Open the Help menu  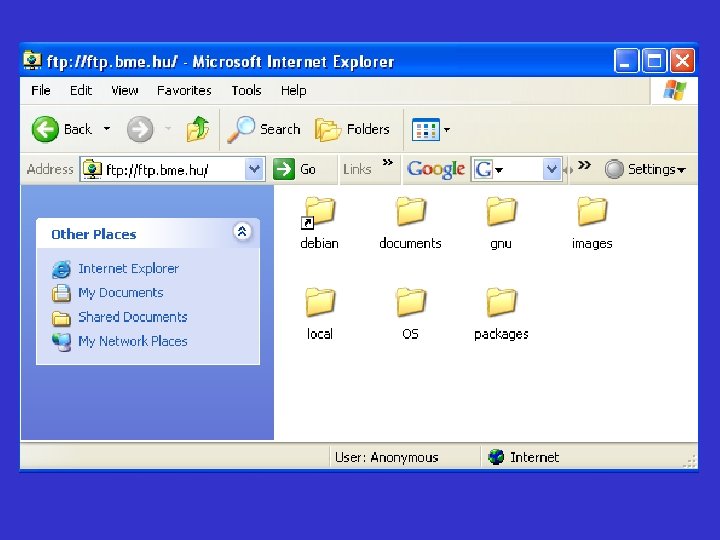tap(293, 90)
